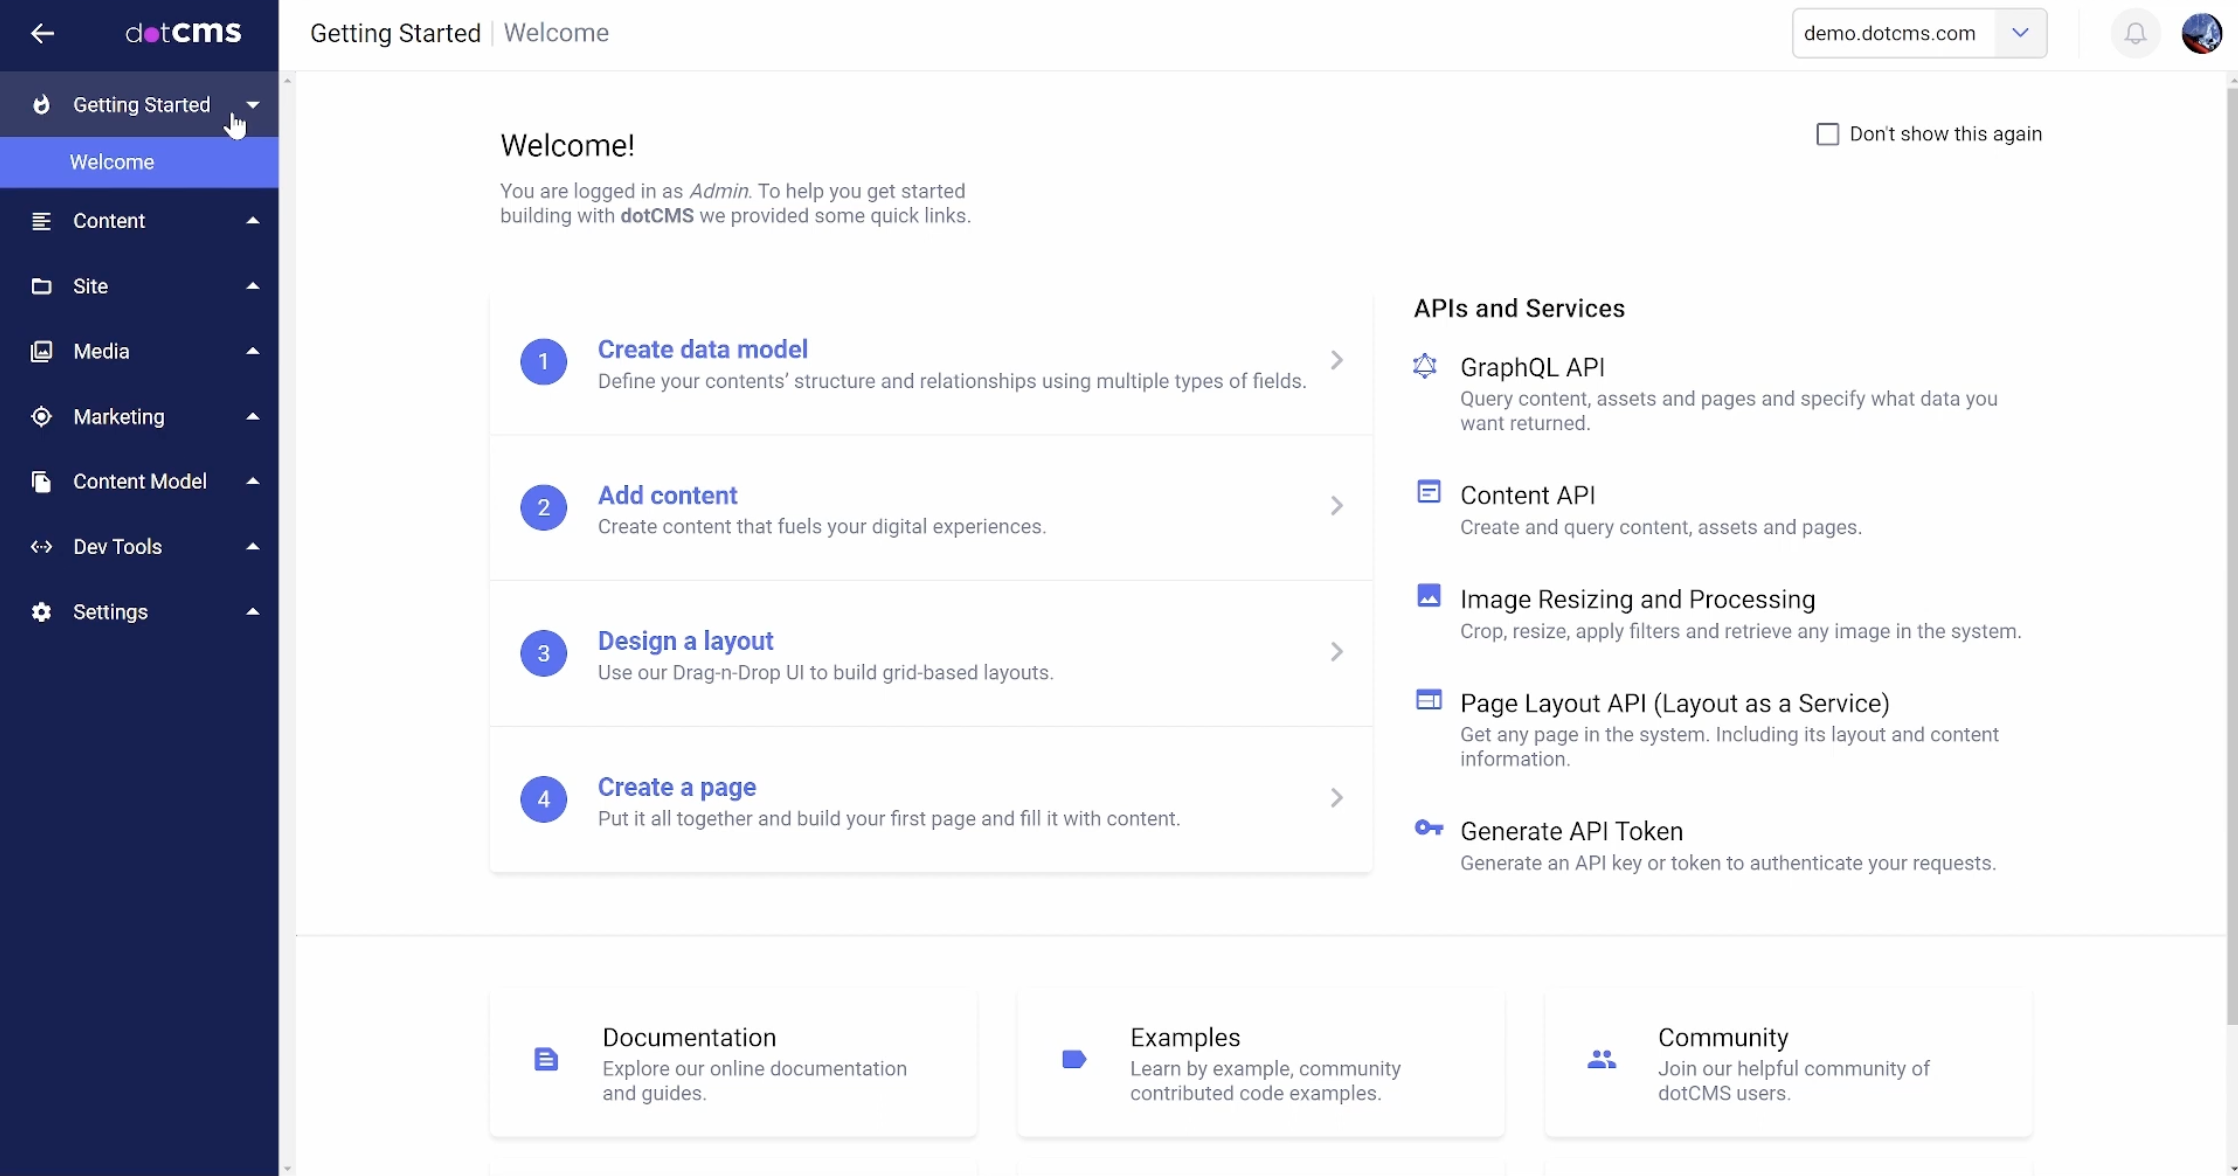Click the sidebar scrollbar up arrow

287,80
